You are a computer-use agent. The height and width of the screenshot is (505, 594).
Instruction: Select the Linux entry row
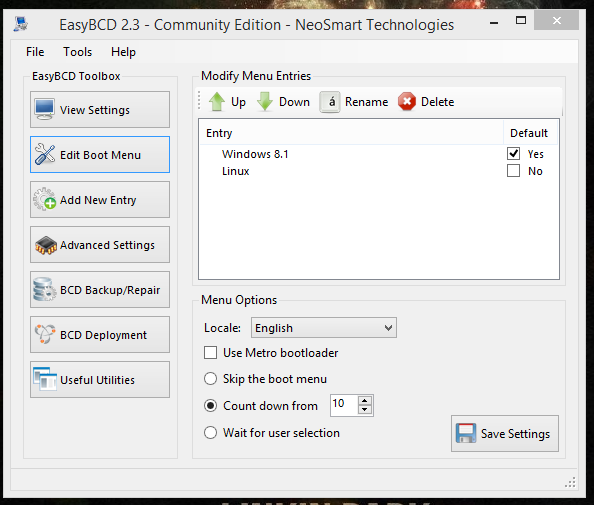point(379,171)
